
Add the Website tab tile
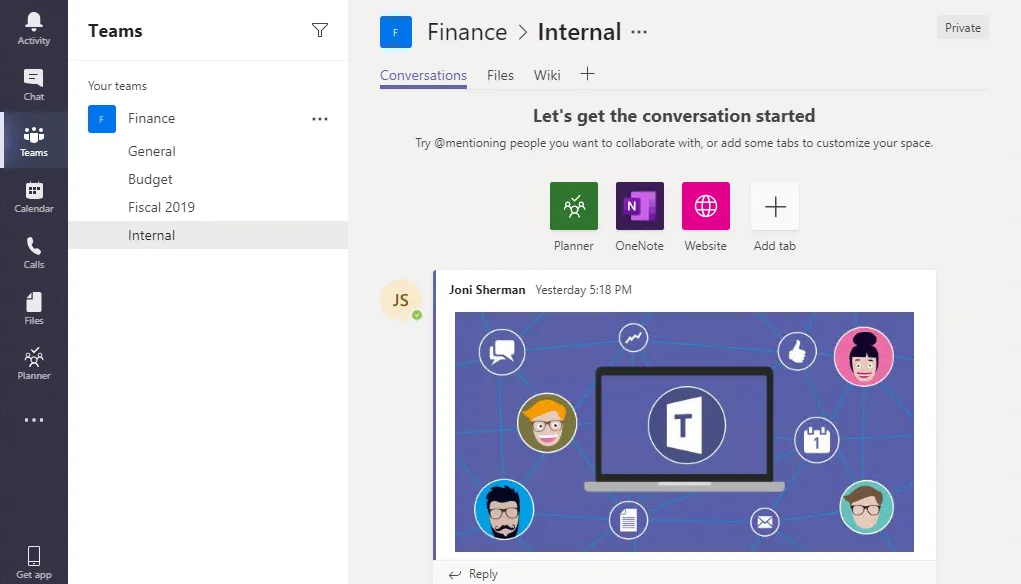[706, 207]
